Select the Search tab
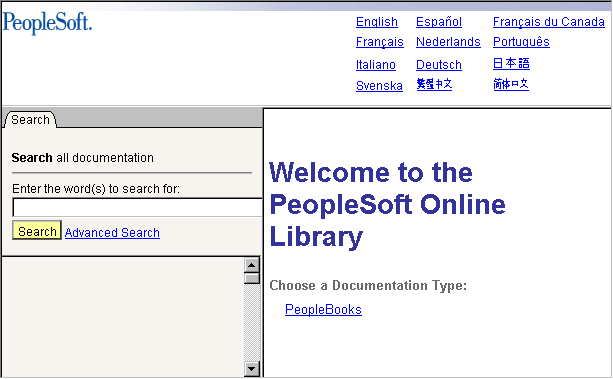 pyautogui.click(x=30, y=120)
